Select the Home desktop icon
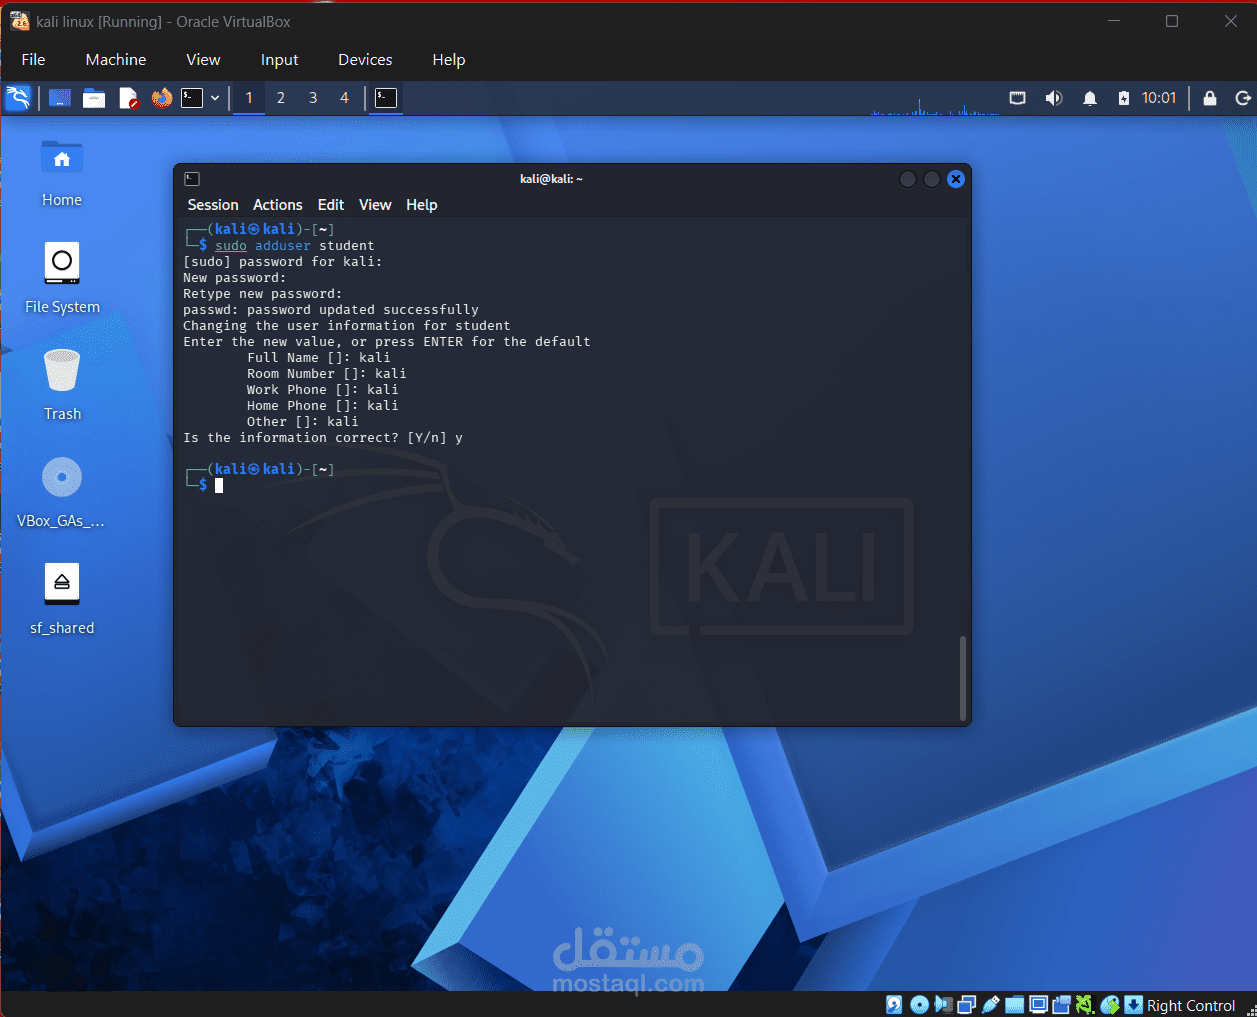This screenshot has width=1257, height=1017. [62, 173]
